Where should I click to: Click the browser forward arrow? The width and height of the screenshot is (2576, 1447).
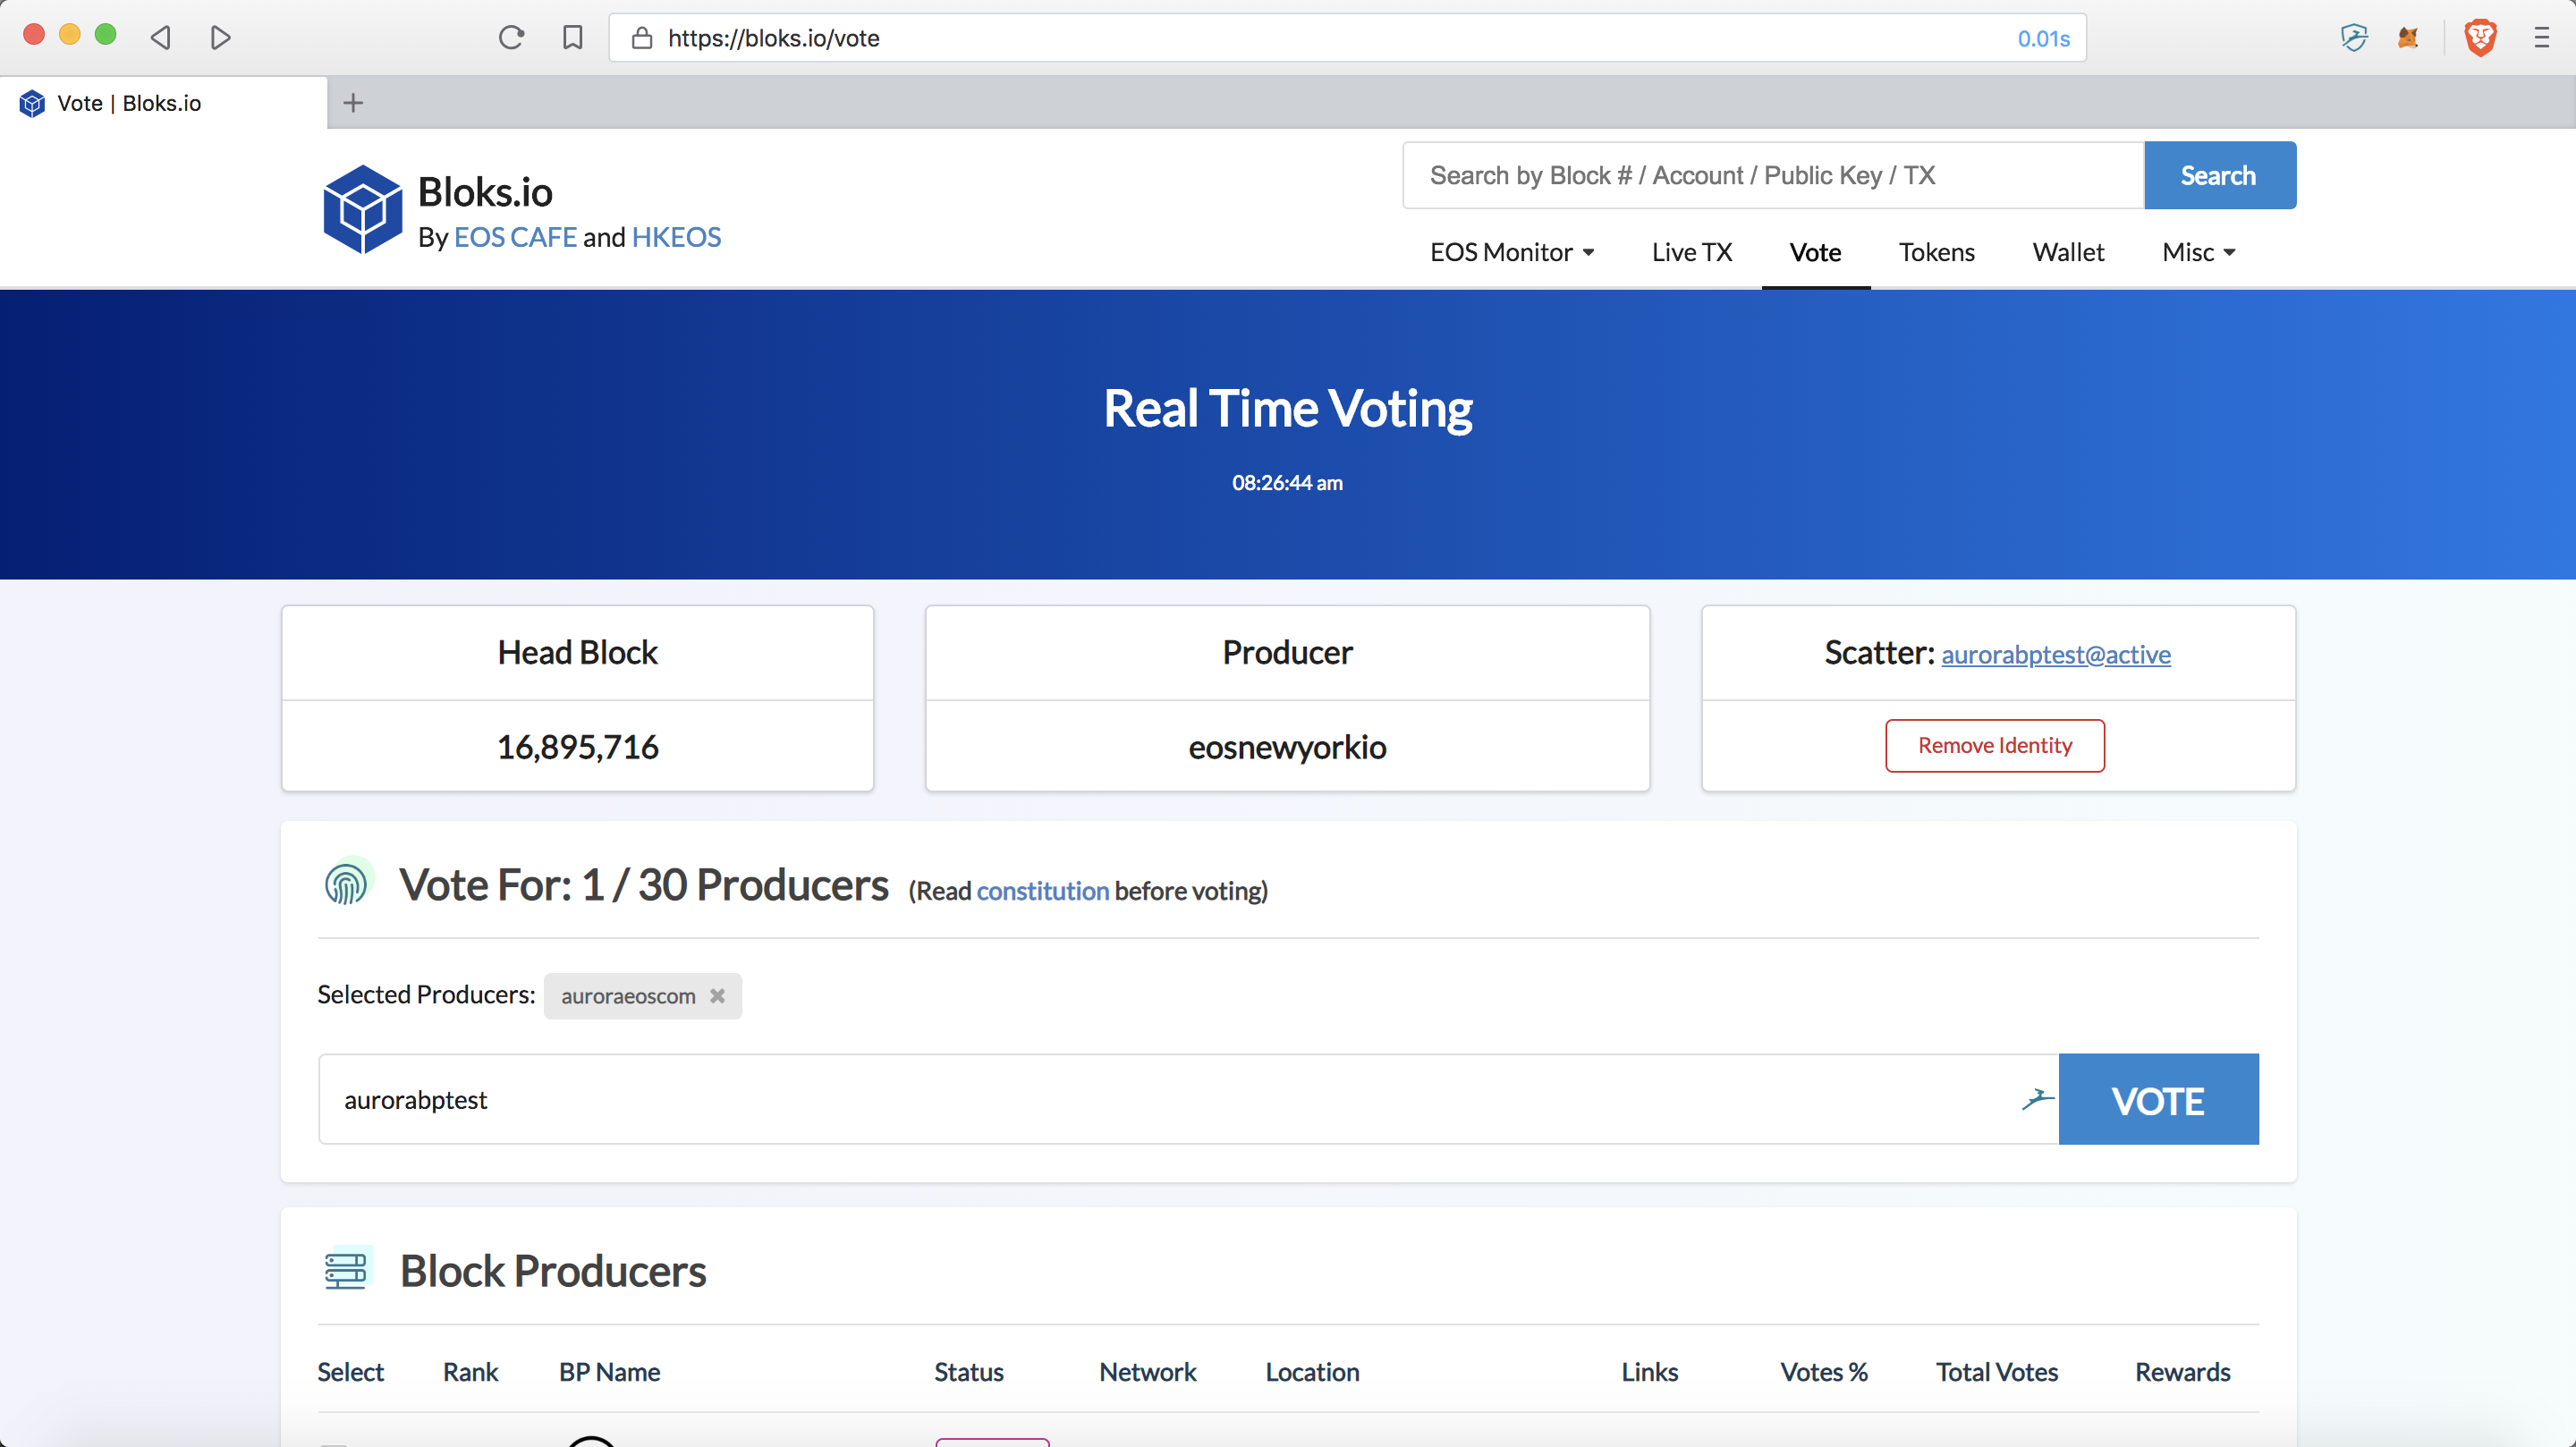coord(221,38)
